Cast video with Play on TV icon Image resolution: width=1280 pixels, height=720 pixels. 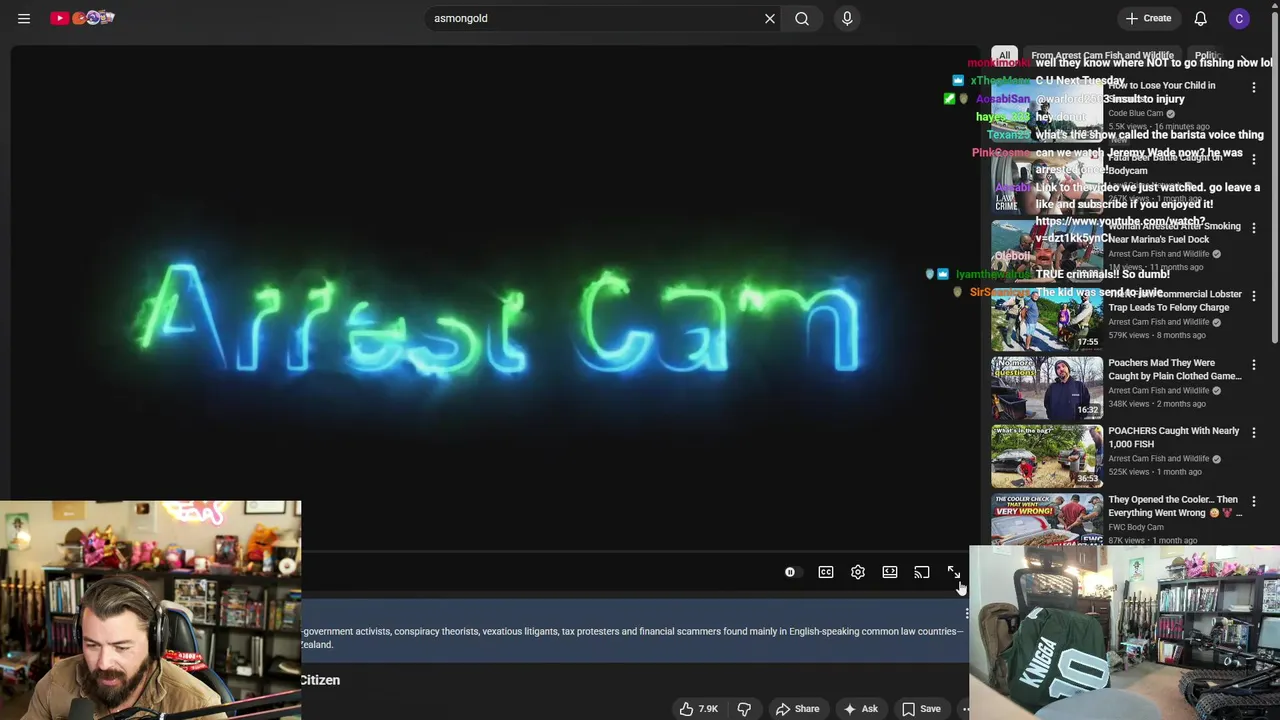point(922,572)
